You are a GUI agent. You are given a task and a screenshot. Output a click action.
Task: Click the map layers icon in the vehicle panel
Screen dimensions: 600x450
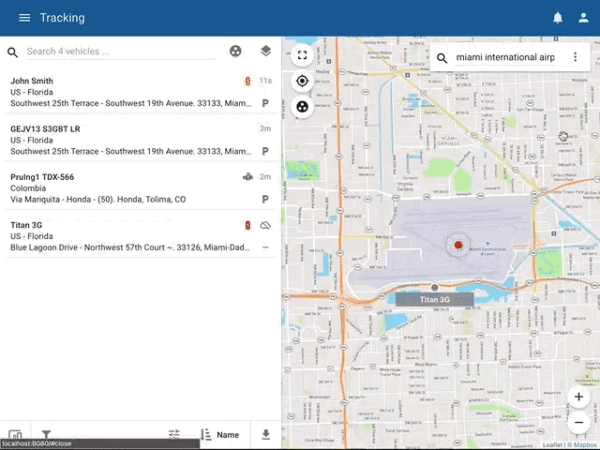tap(265, 51)
